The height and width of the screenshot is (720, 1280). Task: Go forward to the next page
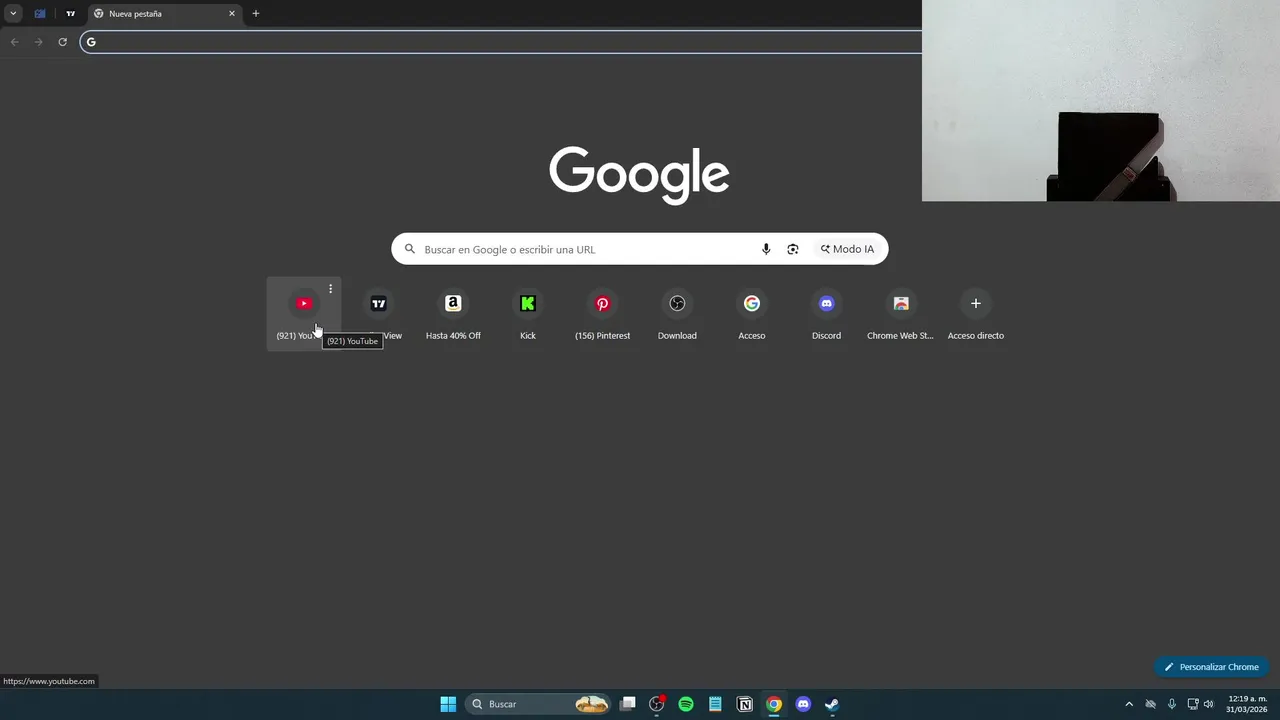(x=38, y=42)
